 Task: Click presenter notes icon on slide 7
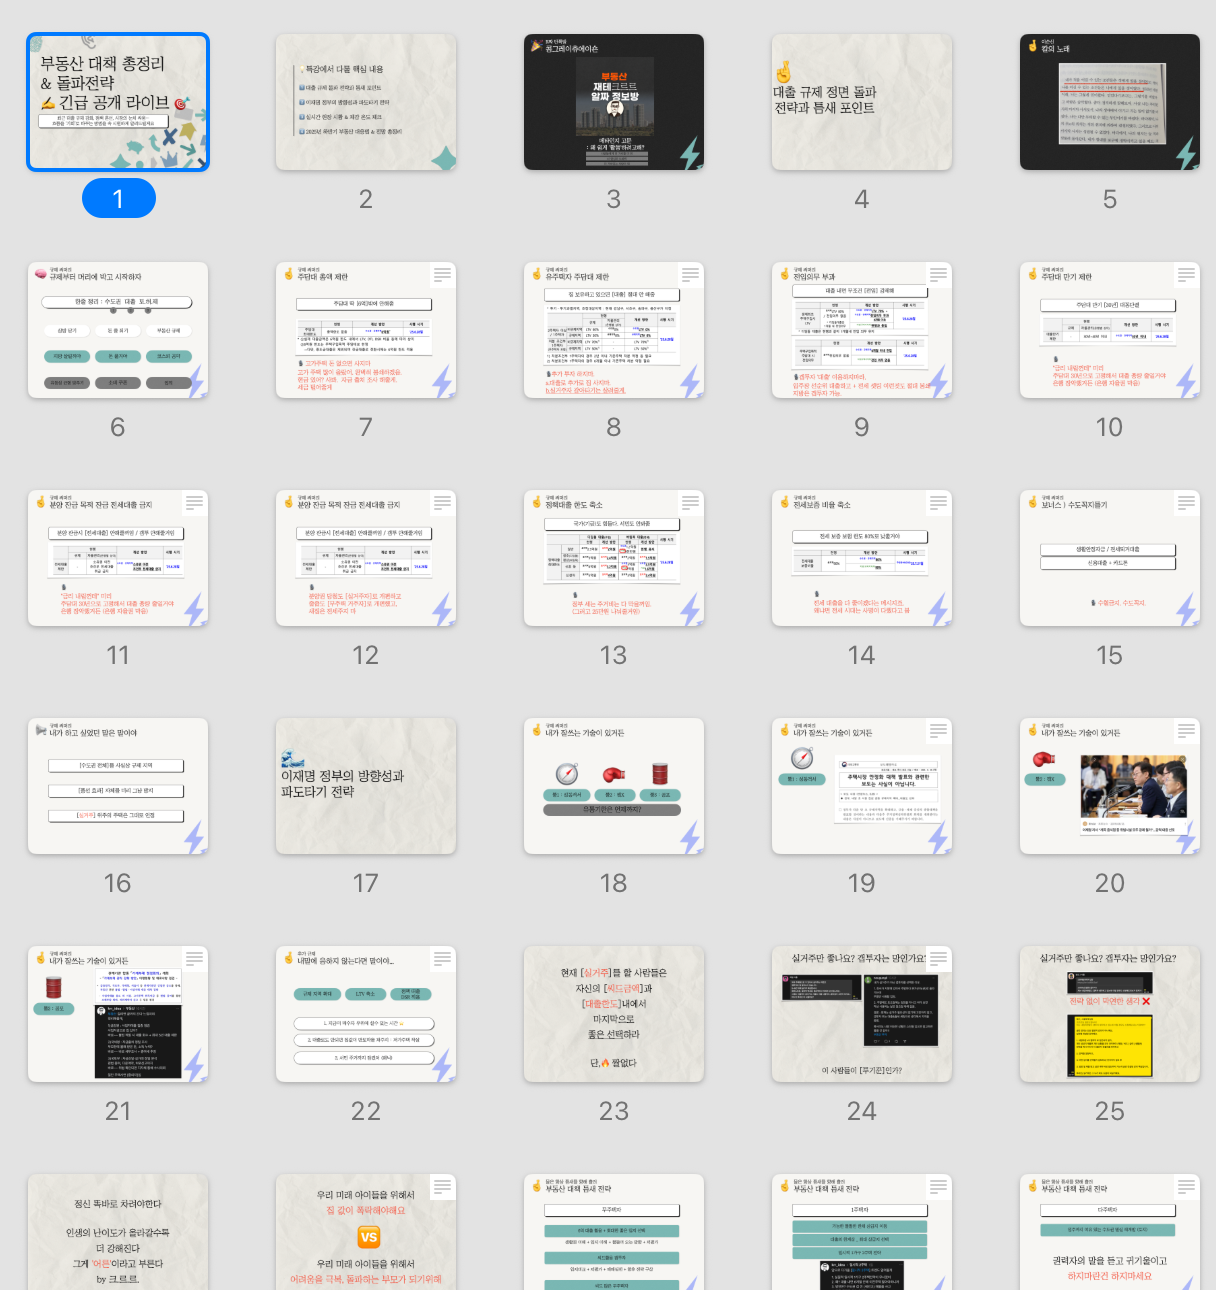coord(442,274)
